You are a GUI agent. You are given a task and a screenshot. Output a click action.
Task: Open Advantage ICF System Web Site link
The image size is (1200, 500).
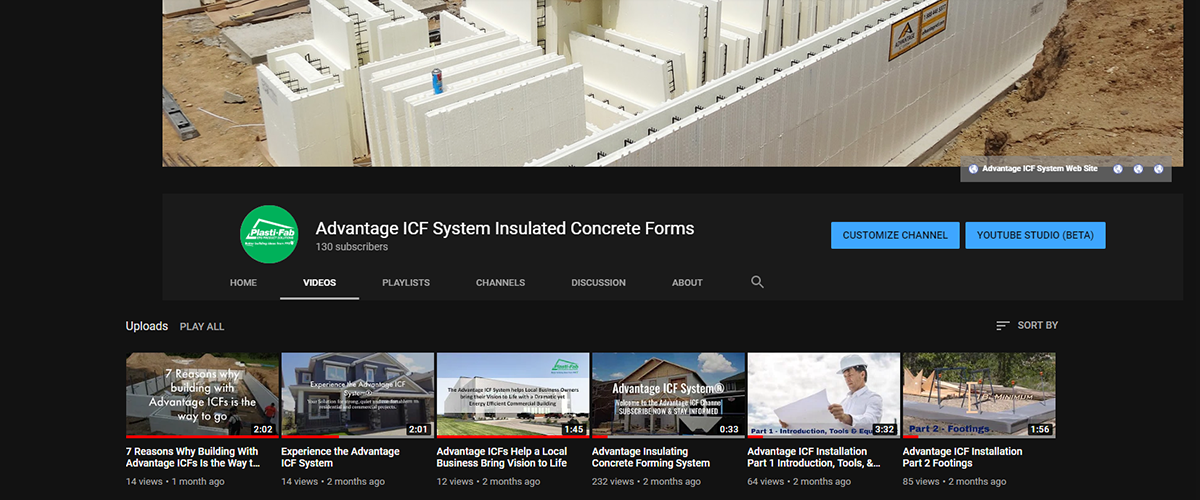click(1040, 169)
